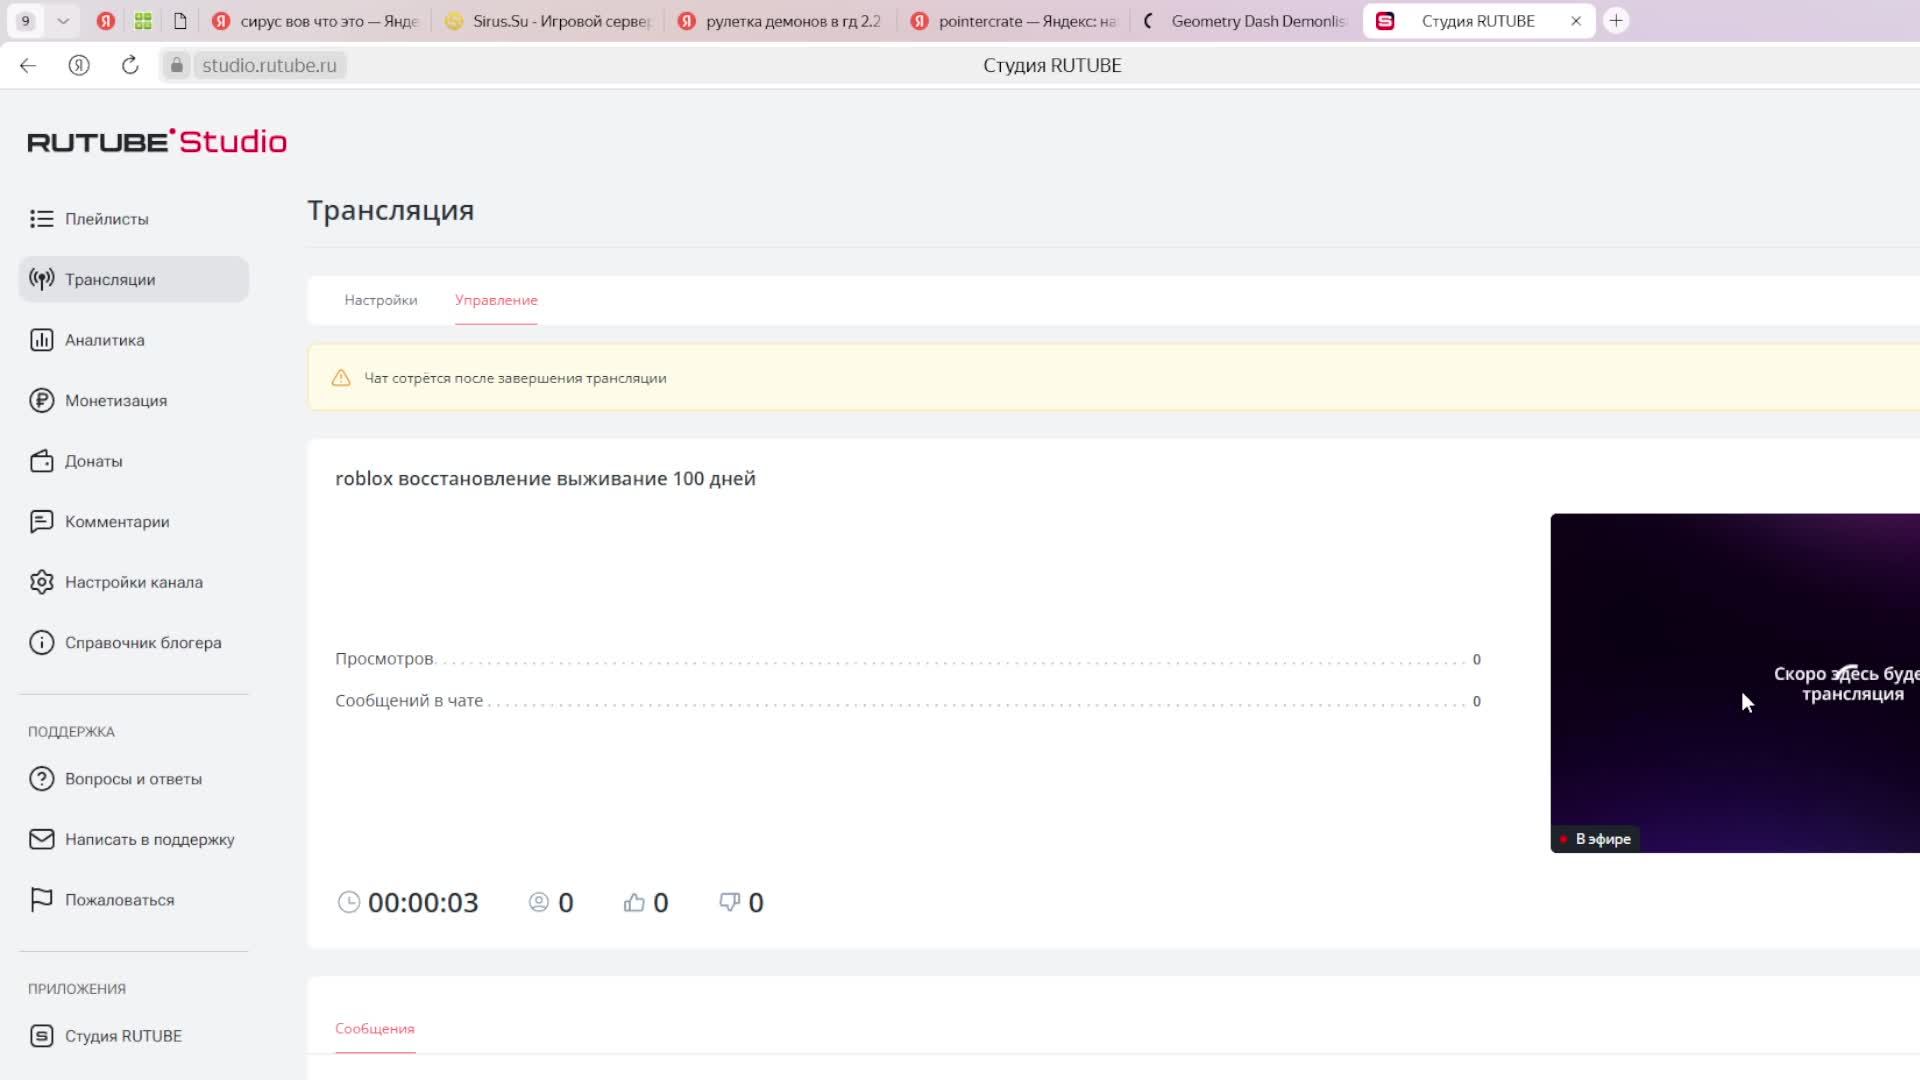Go back with the browser back arrow

pyautogui.click(x=28, y=66)
